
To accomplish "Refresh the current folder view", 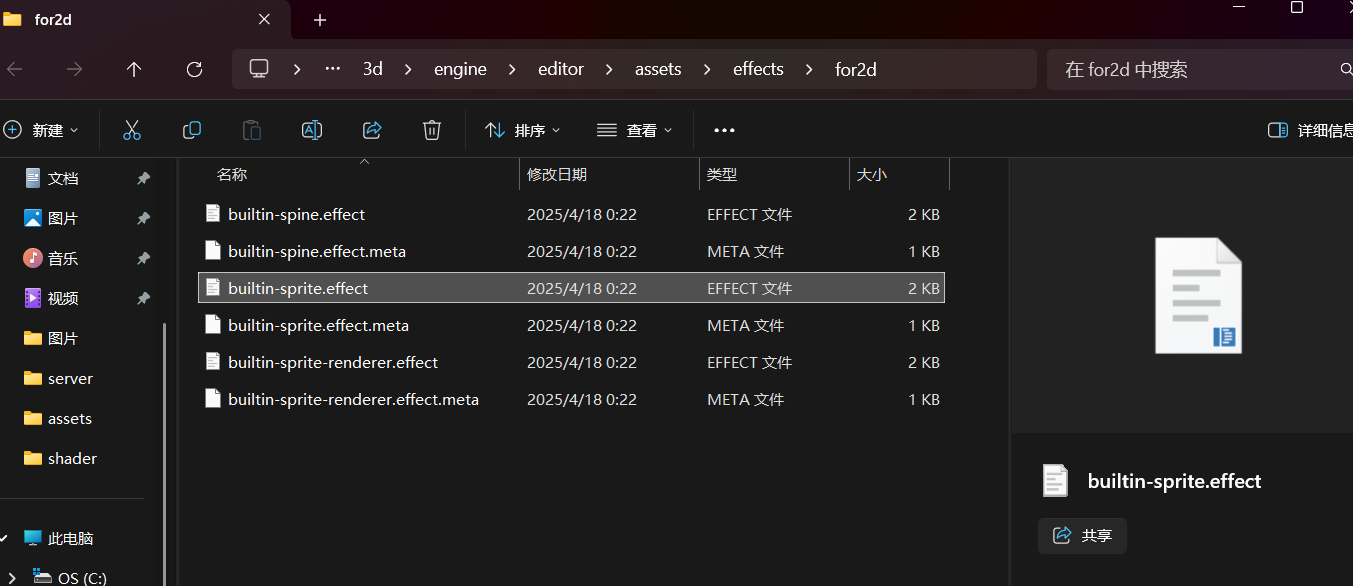I will point(195,69).
